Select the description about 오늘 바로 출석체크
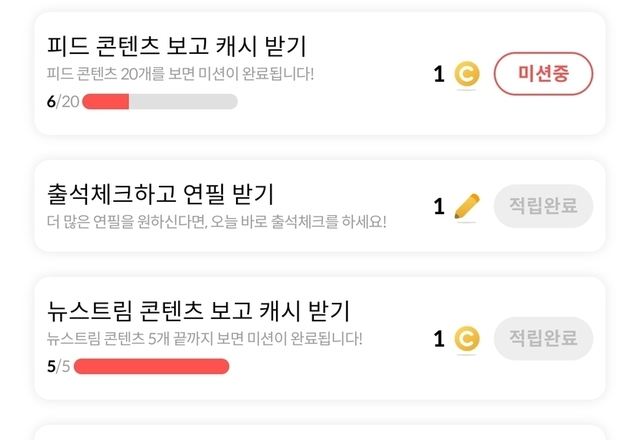640x440 pixels. point(217,220)
